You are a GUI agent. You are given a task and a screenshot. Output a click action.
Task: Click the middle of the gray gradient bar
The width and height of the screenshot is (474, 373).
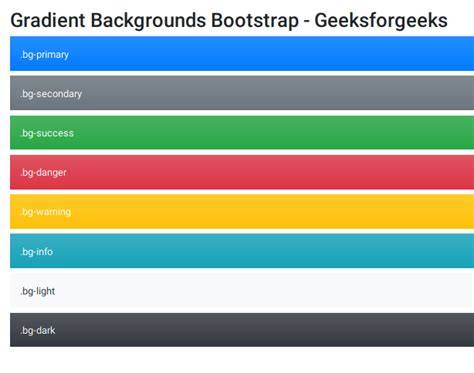pos(242,93)
